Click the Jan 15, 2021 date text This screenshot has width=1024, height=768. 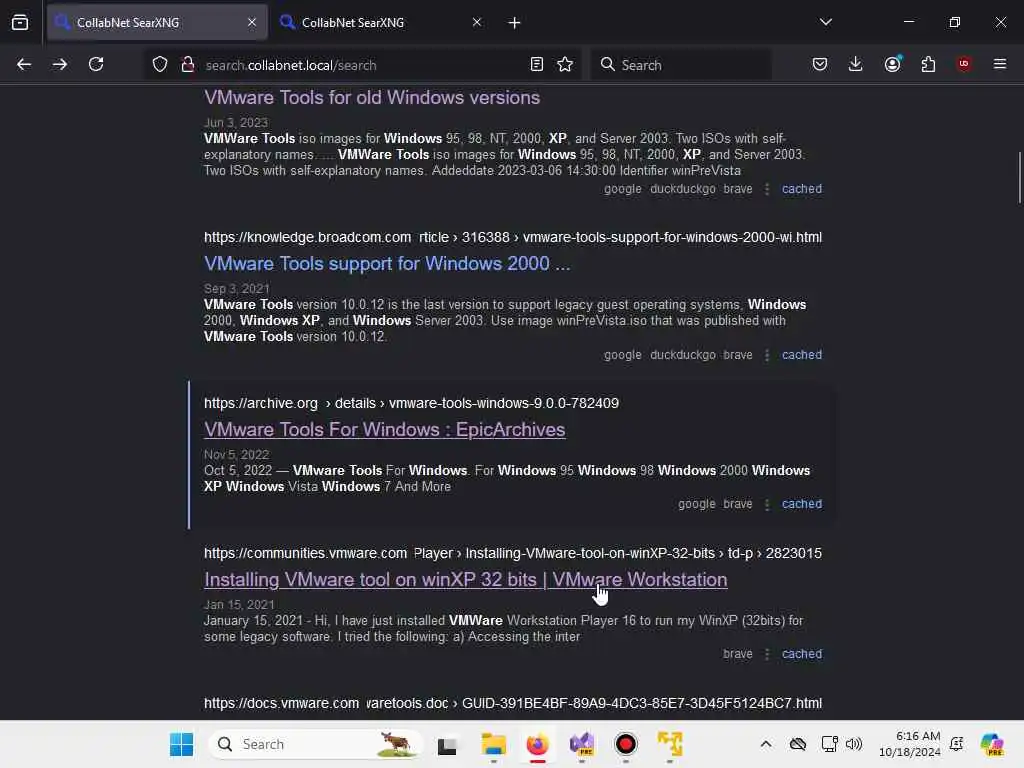click(239, 605)
